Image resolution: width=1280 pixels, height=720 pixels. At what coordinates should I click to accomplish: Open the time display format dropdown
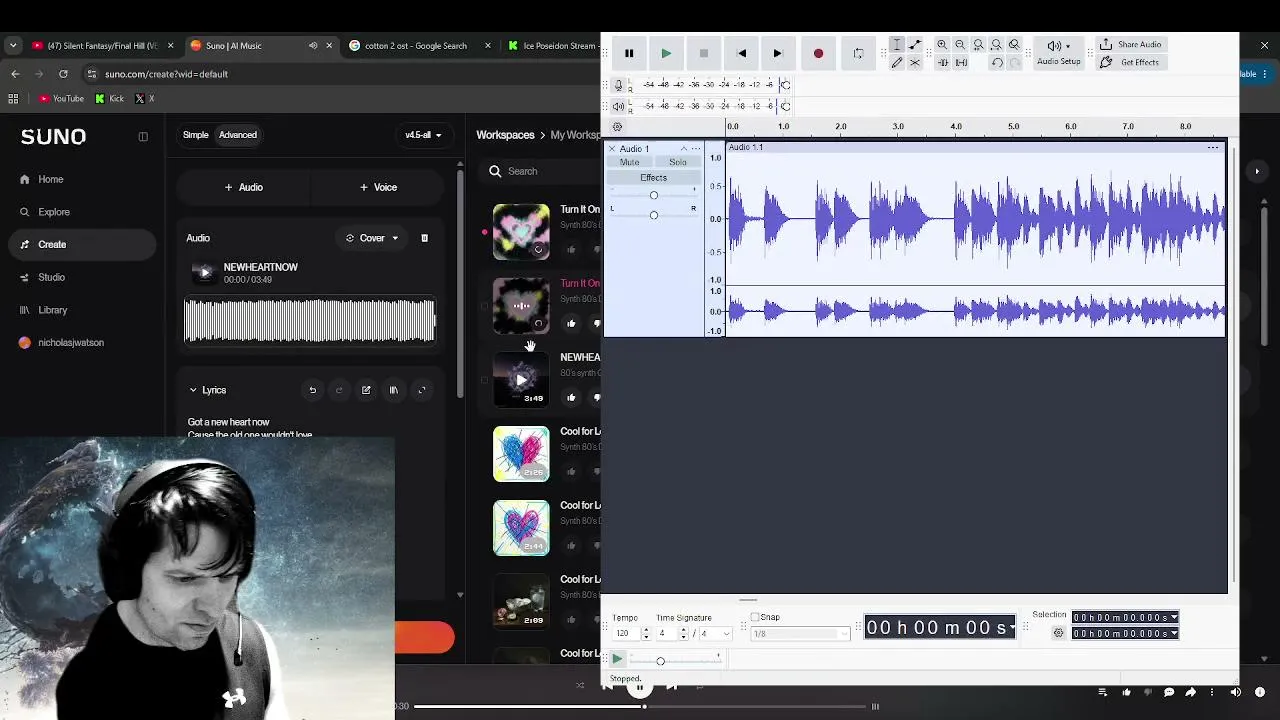pyautogui.click(x=1012, y=627)
